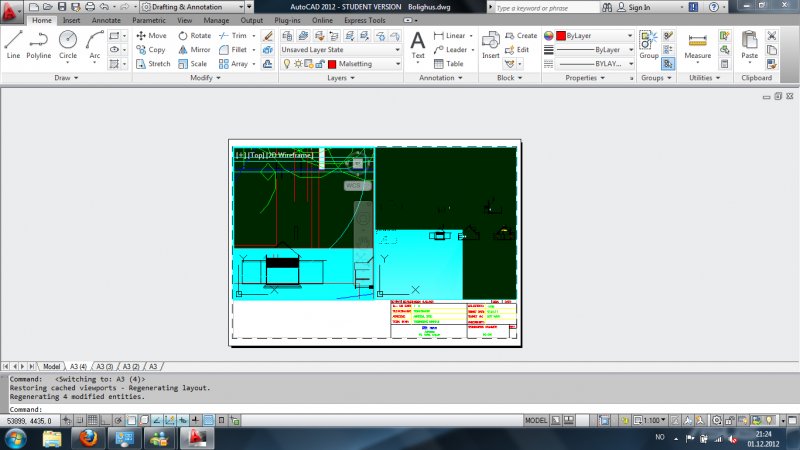Image resolution: width=800 pixels, height=450 pixels.
Task: Click the Measure utility icon
Action: click(x=698, y=44)
